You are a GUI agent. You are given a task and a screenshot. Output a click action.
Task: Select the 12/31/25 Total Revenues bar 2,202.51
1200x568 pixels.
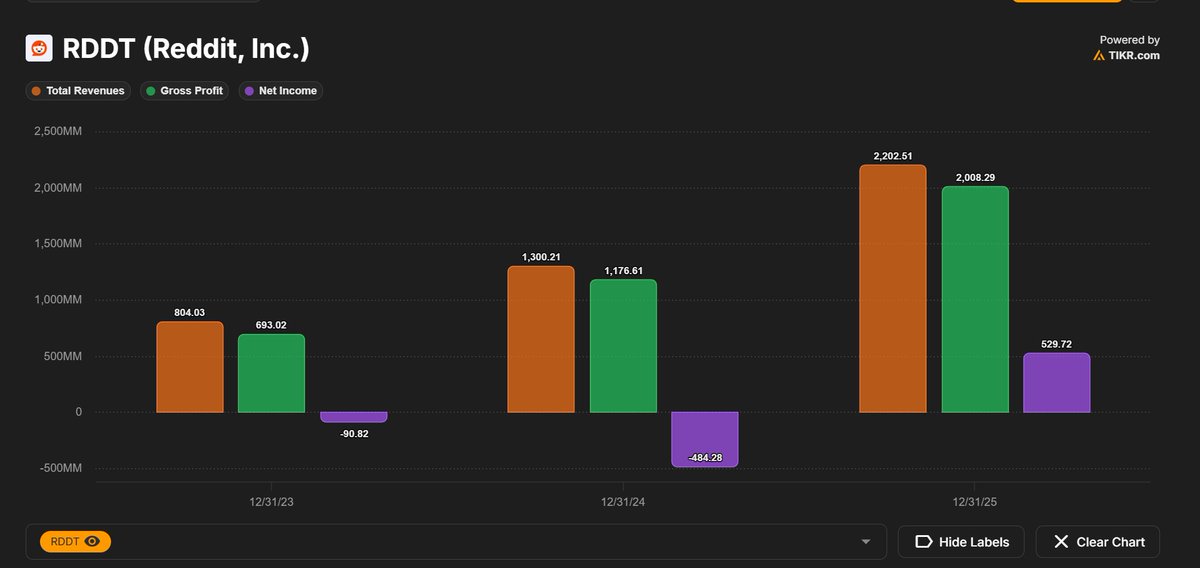(893, 288)
